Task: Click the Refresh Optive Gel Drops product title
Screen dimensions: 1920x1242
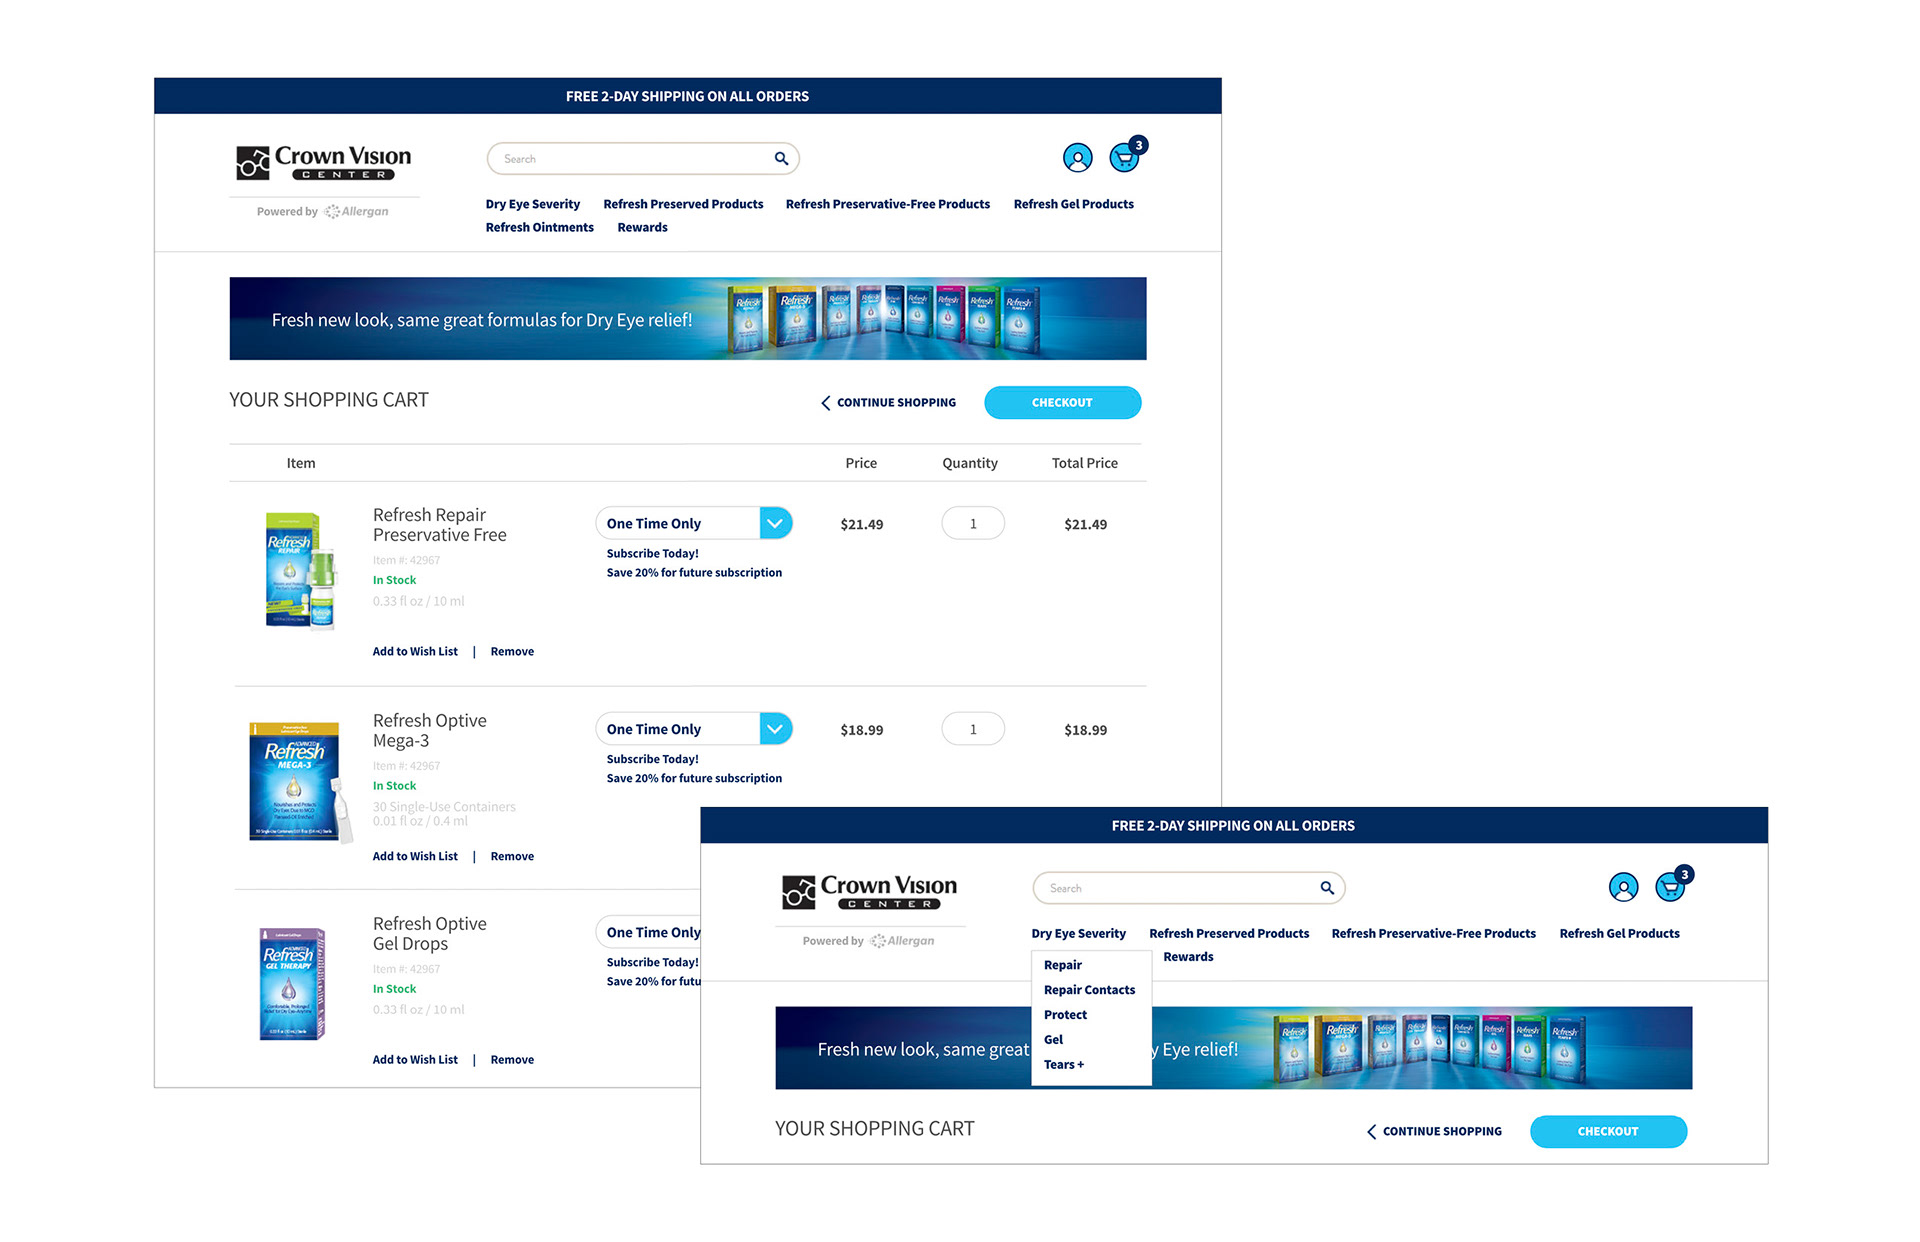Action: tap(429, 934)
